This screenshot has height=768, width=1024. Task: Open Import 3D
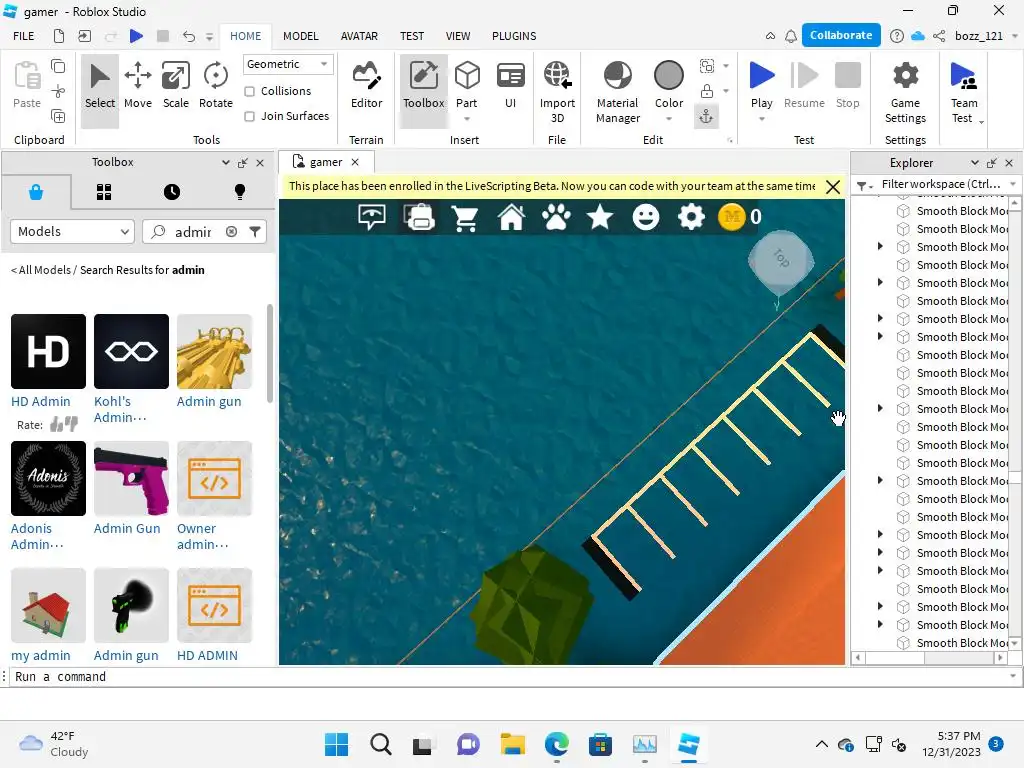(x=557, y=92)
